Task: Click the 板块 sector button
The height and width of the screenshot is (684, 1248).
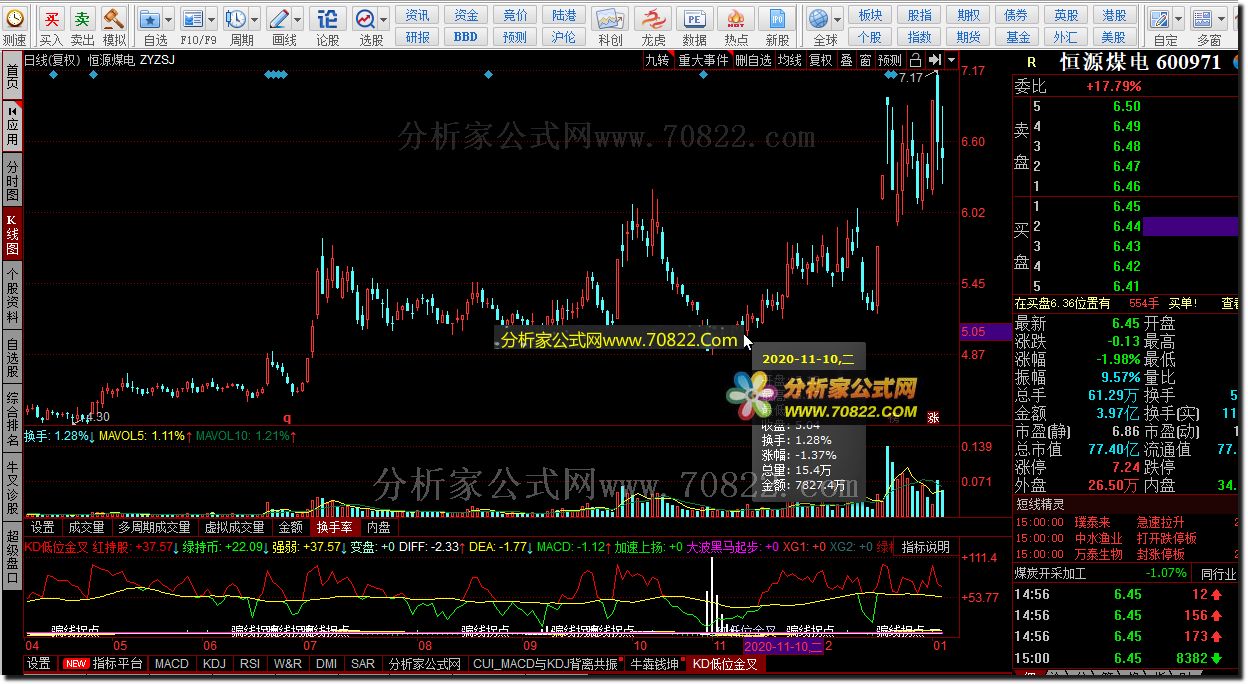Action: [x=871, y=15]
